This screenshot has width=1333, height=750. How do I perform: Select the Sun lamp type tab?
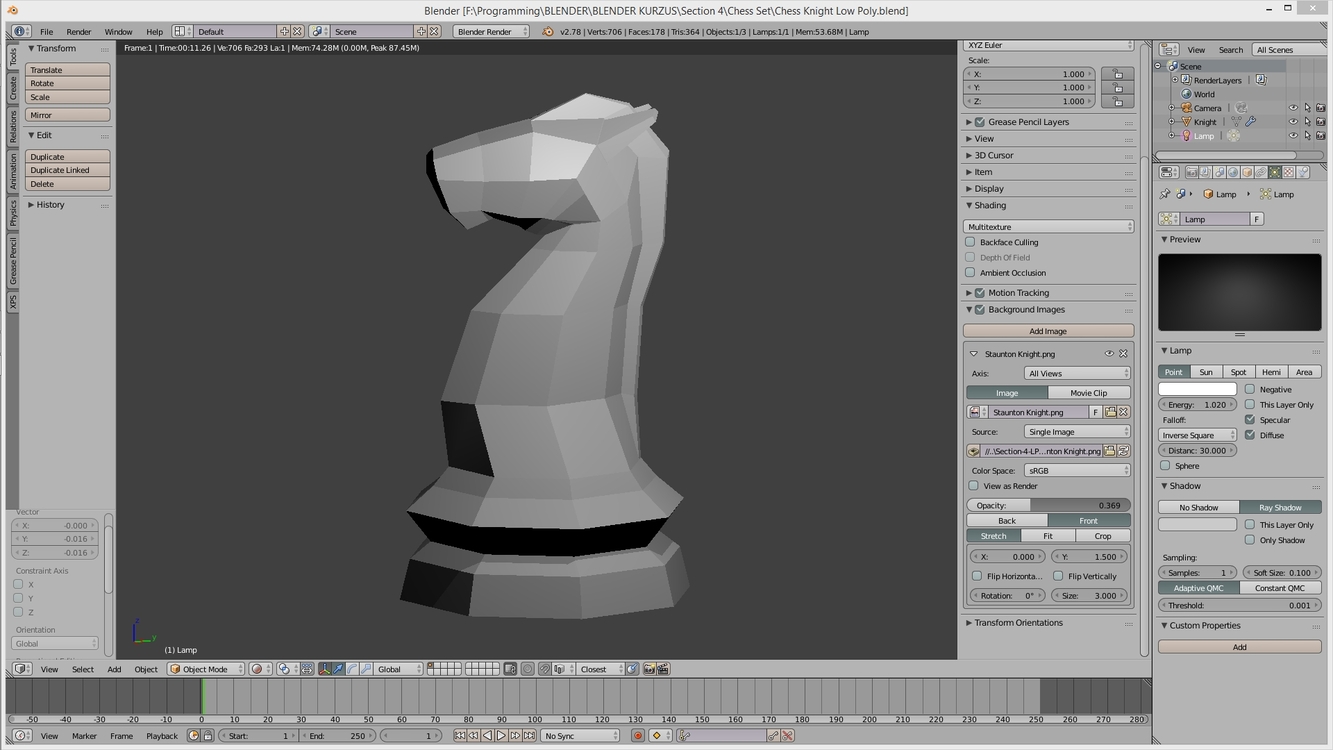tap(1206, 371)
